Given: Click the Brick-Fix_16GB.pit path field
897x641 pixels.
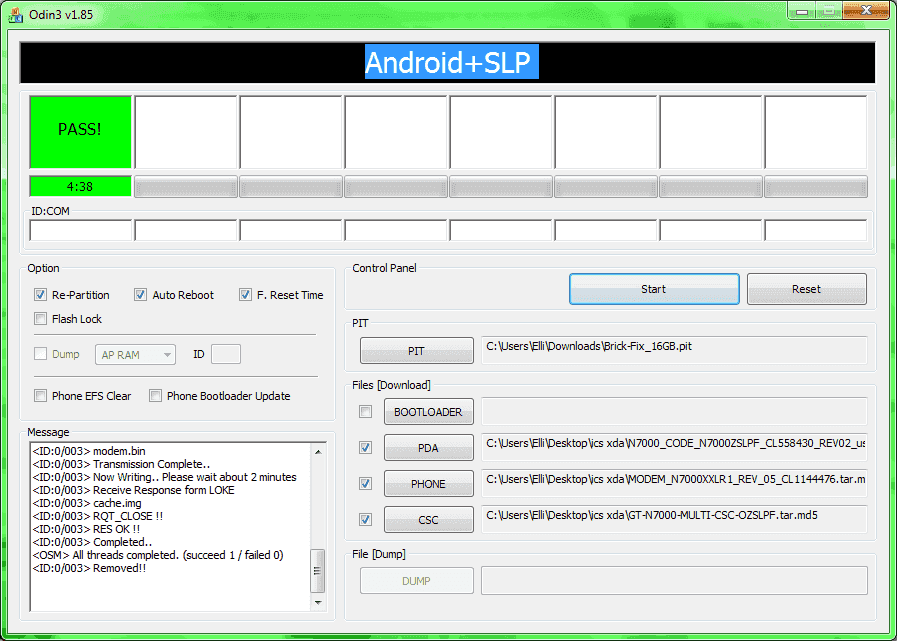Looking at the screenshot, I should (674, 350).
